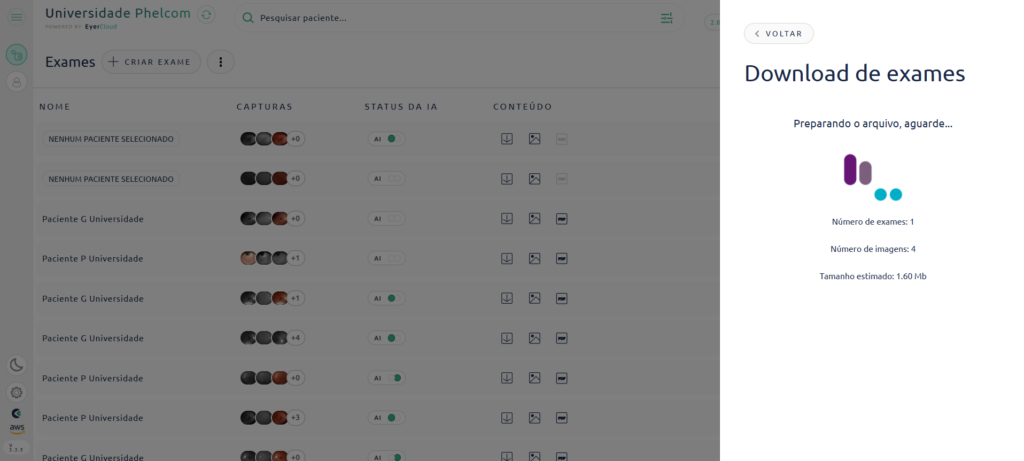Viewport: 1024px width, 461px height.
Task: Click the PDF report icon in the third row
Action: (x=562, y=219)
